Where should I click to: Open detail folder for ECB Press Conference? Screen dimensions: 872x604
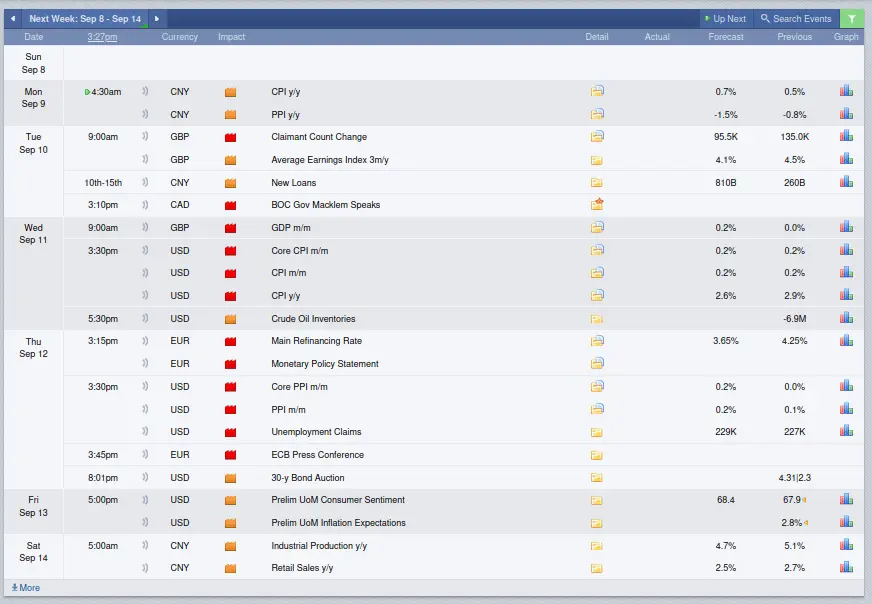tap(597, 455)
